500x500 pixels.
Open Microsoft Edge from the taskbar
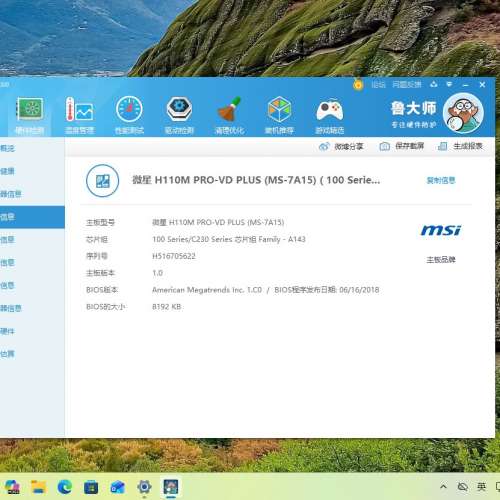[65, 487]
